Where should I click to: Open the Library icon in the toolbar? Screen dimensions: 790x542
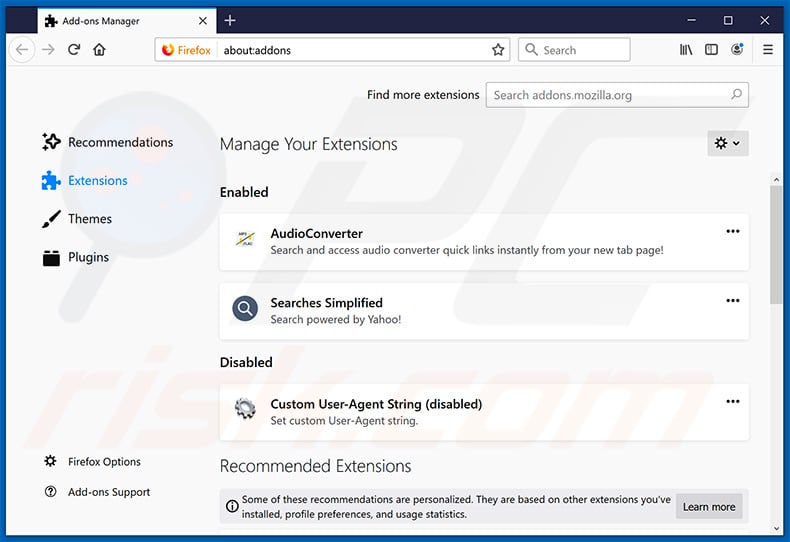tap(686, 50)
